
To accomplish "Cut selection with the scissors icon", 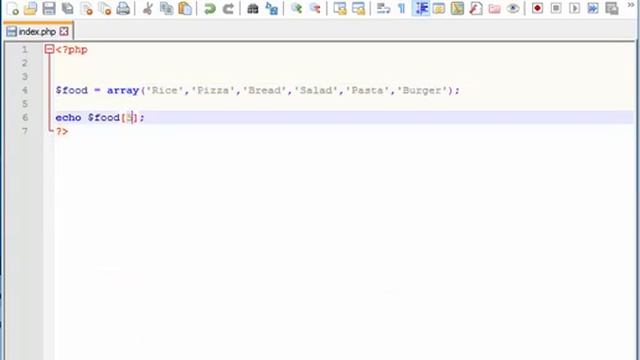I will pos(148,8).
